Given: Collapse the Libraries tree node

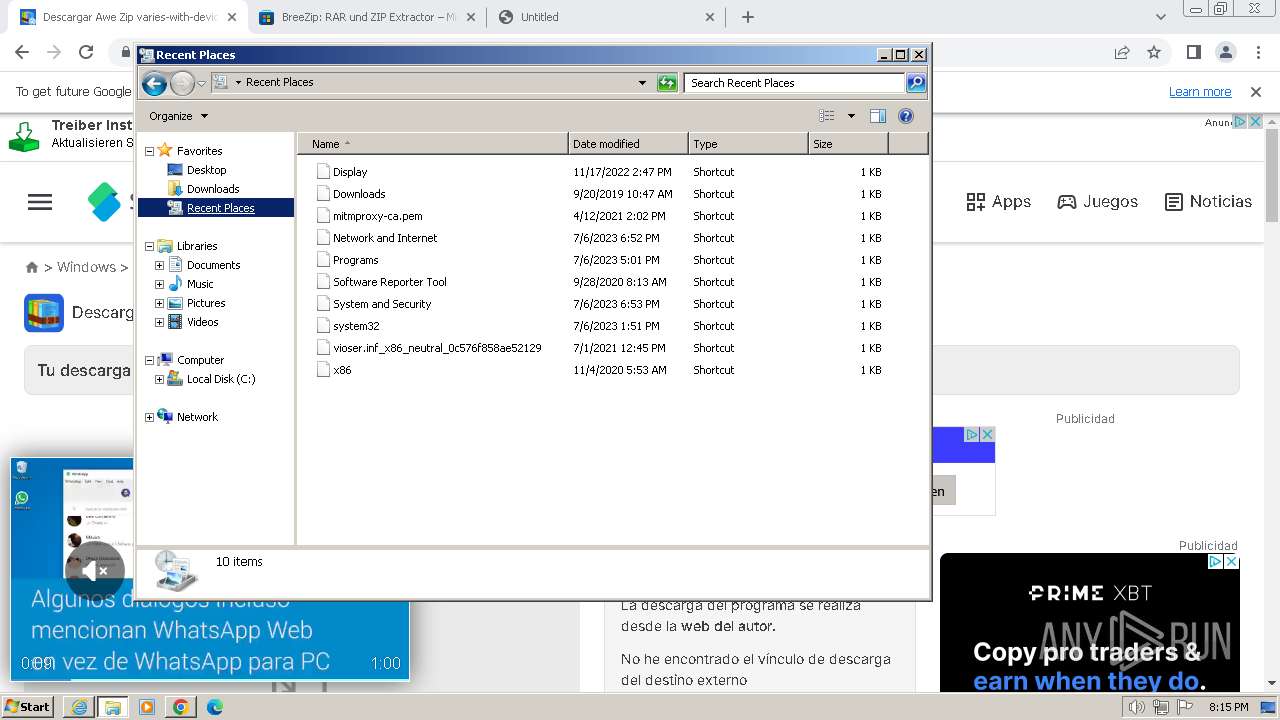Looking at the screenshot, I should tap(149, 246).
